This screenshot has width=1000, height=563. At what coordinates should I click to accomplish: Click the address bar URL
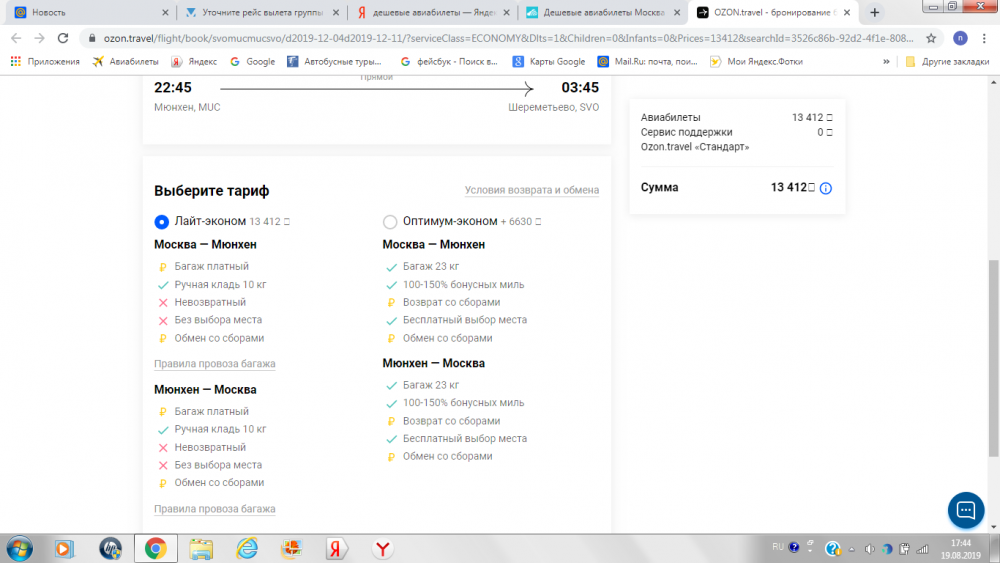[x=508, y=38]
